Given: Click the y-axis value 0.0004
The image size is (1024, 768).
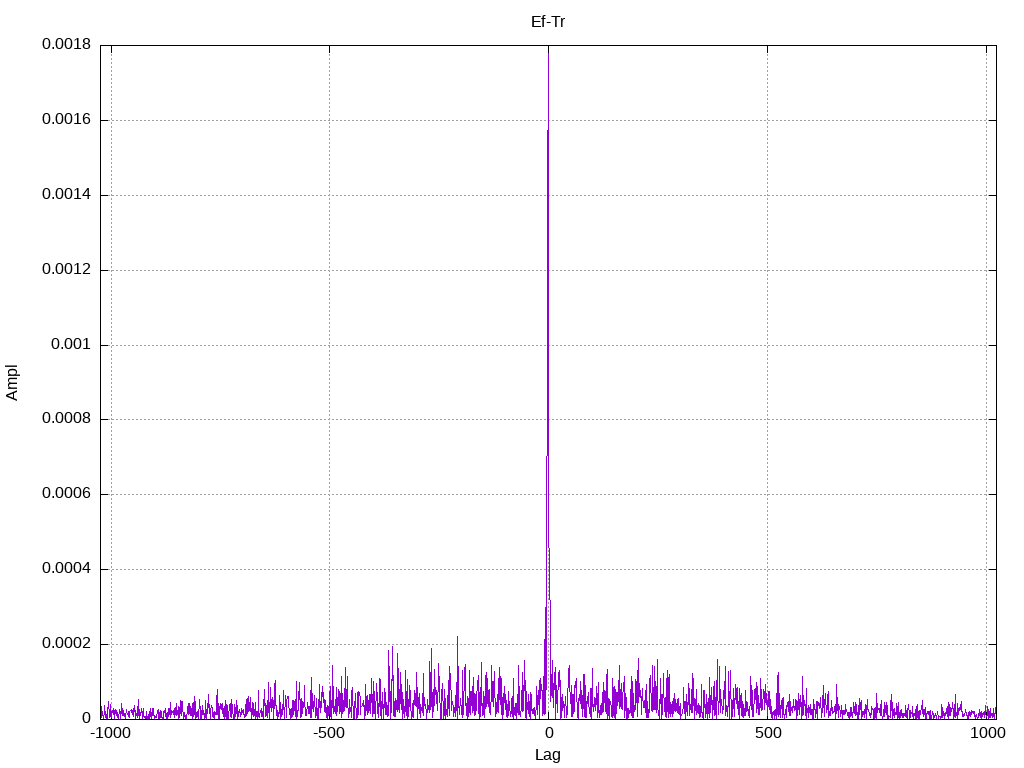Looking at the screenshot, I should tap(67, 569).
